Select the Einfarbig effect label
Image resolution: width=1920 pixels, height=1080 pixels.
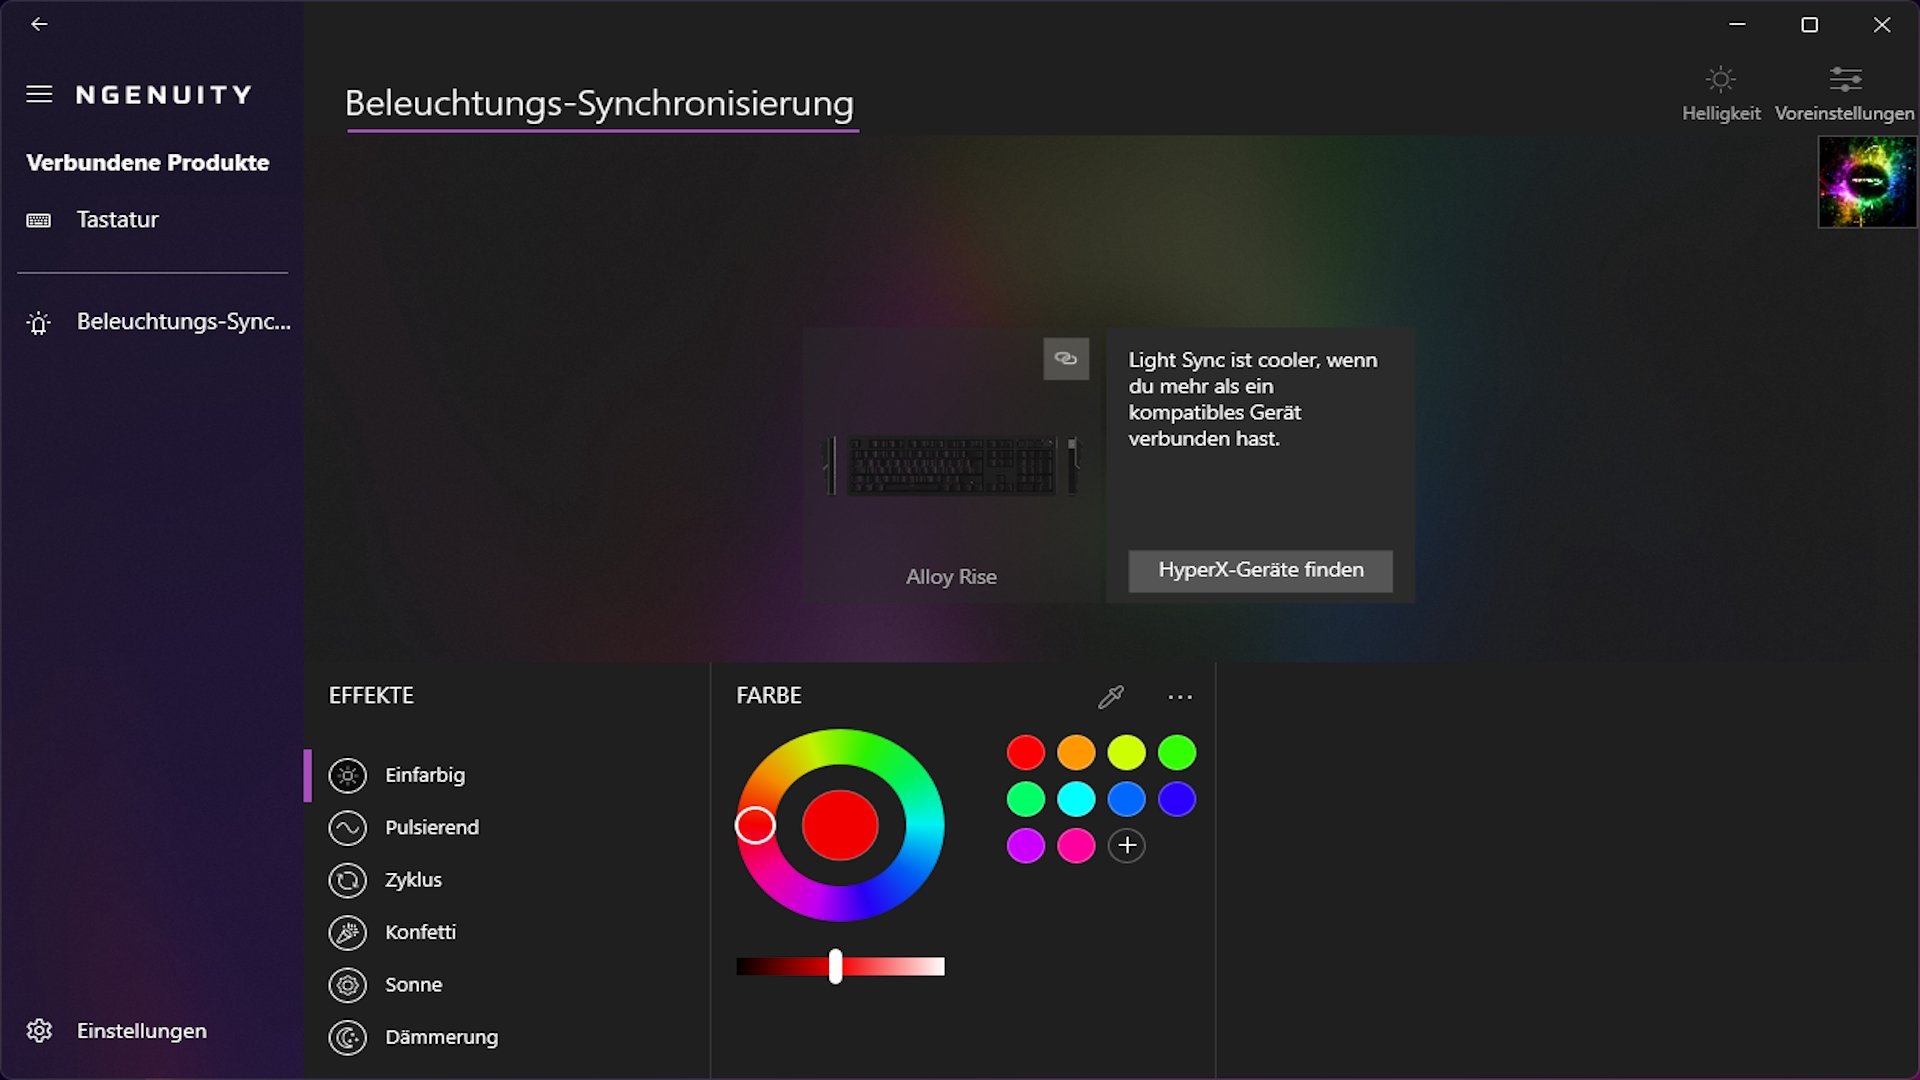425,775
